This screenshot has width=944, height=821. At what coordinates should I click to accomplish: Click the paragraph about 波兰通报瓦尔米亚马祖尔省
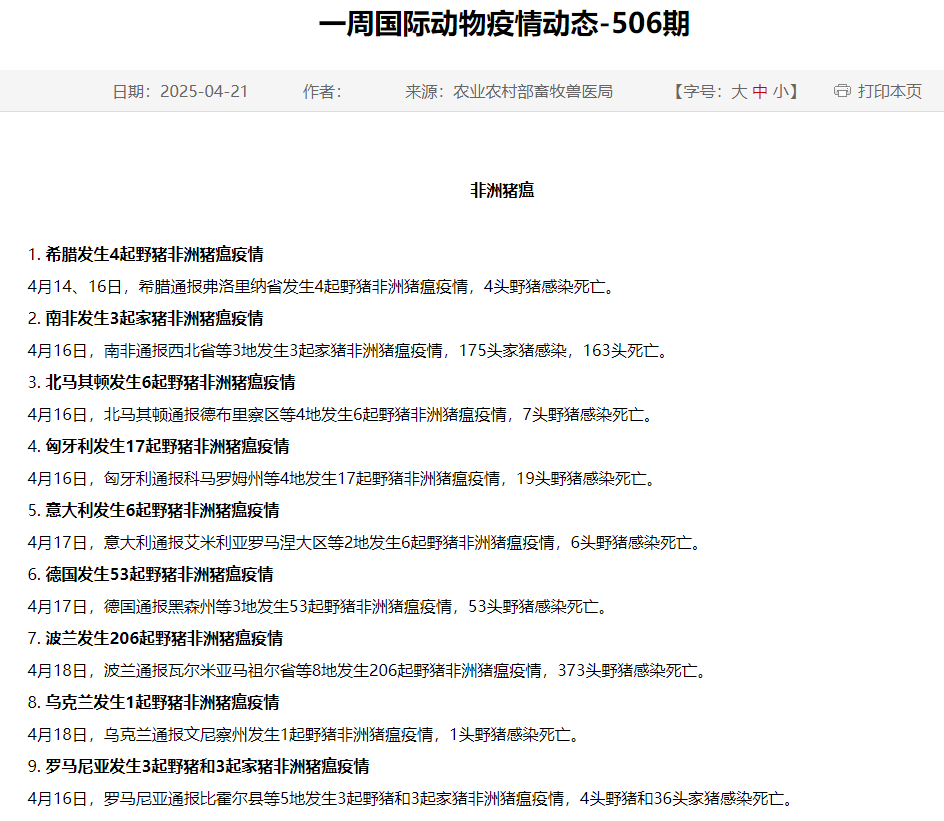click(368, 671)
